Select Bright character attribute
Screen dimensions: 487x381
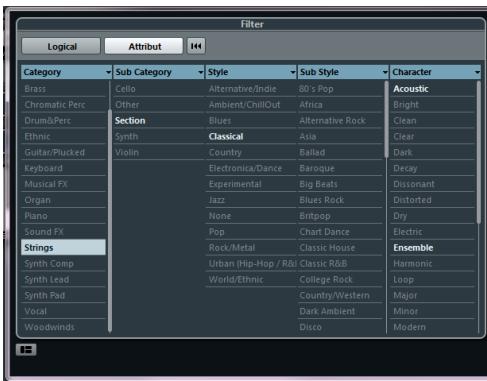tap(433, 105)
